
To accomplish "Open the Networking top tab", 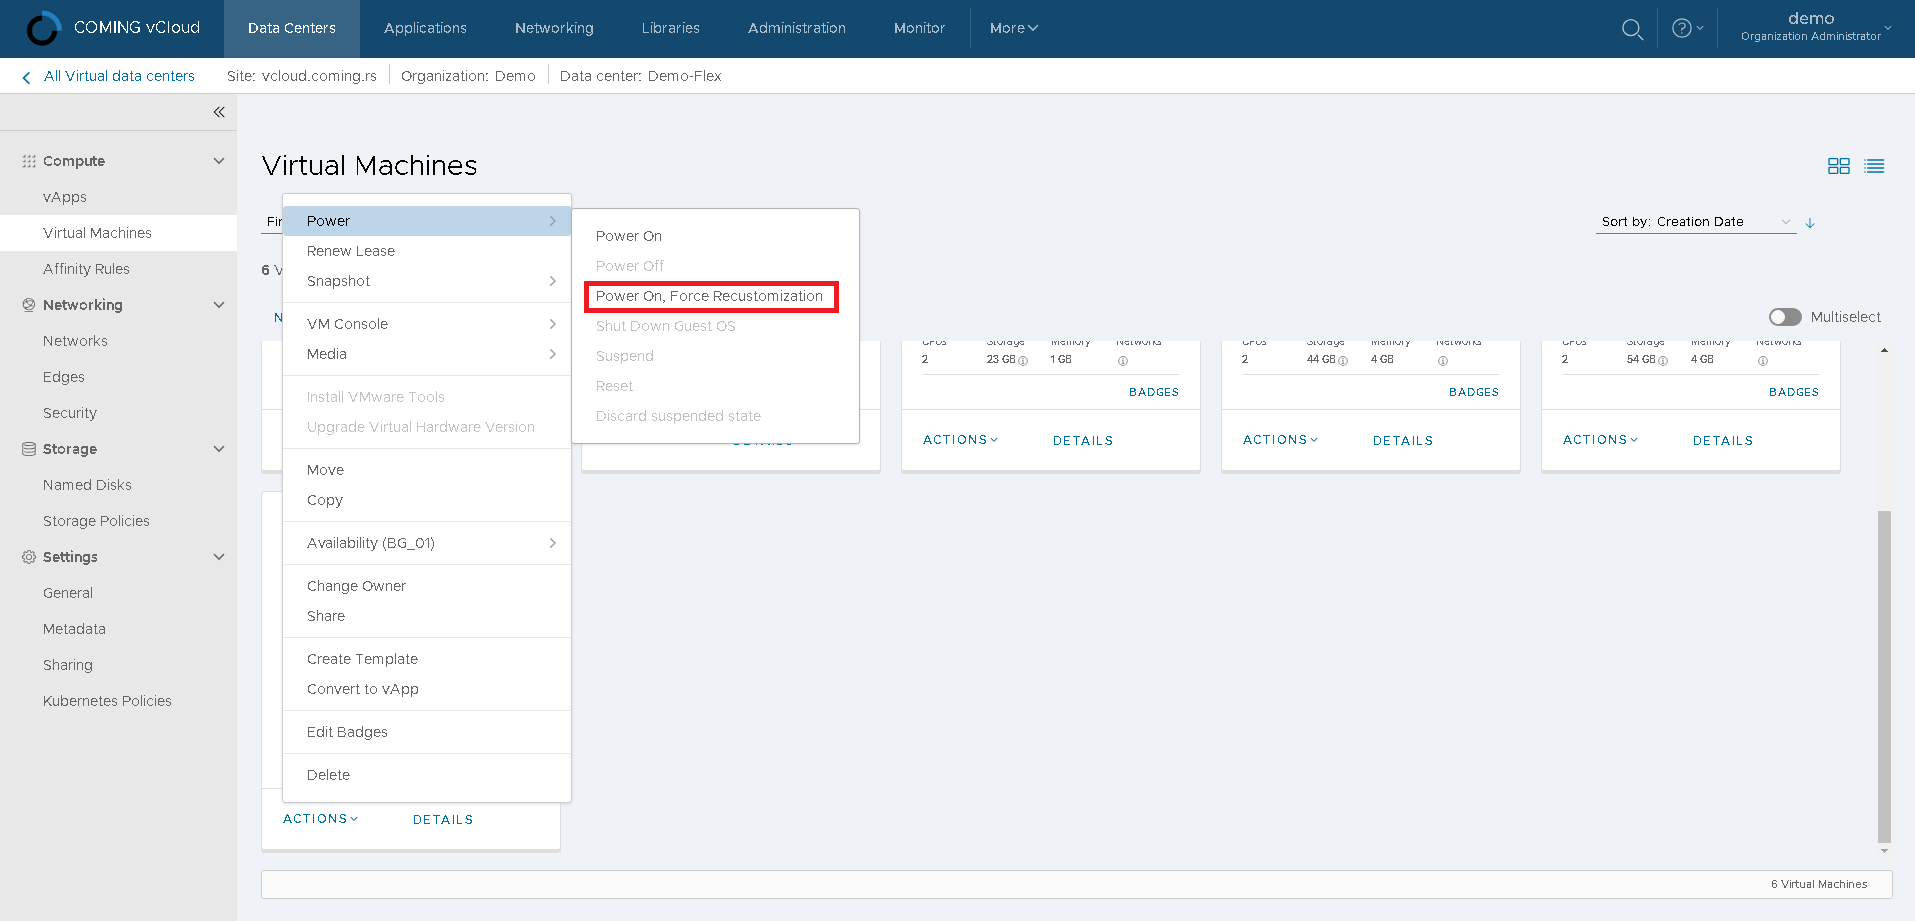I will (554, 28).
